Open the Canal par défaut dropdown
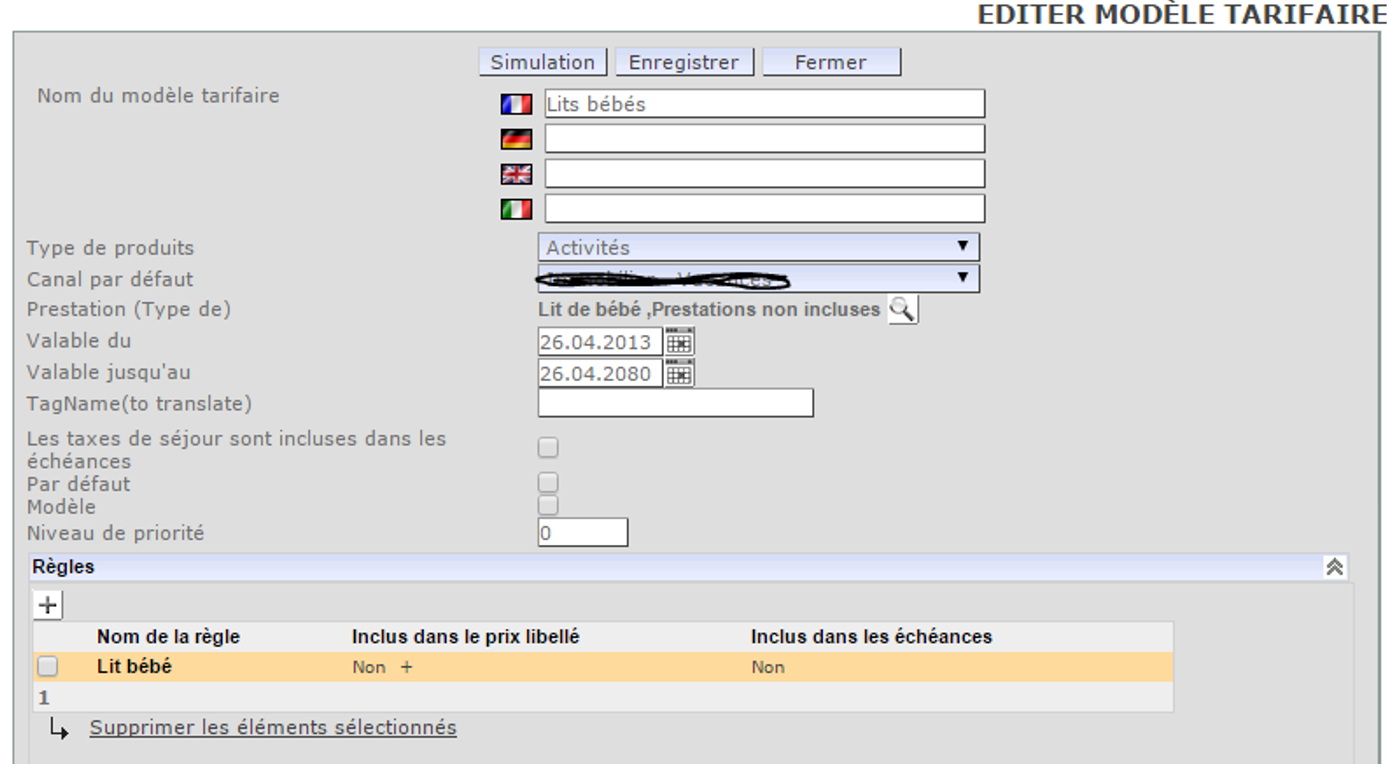 [758, 278]
